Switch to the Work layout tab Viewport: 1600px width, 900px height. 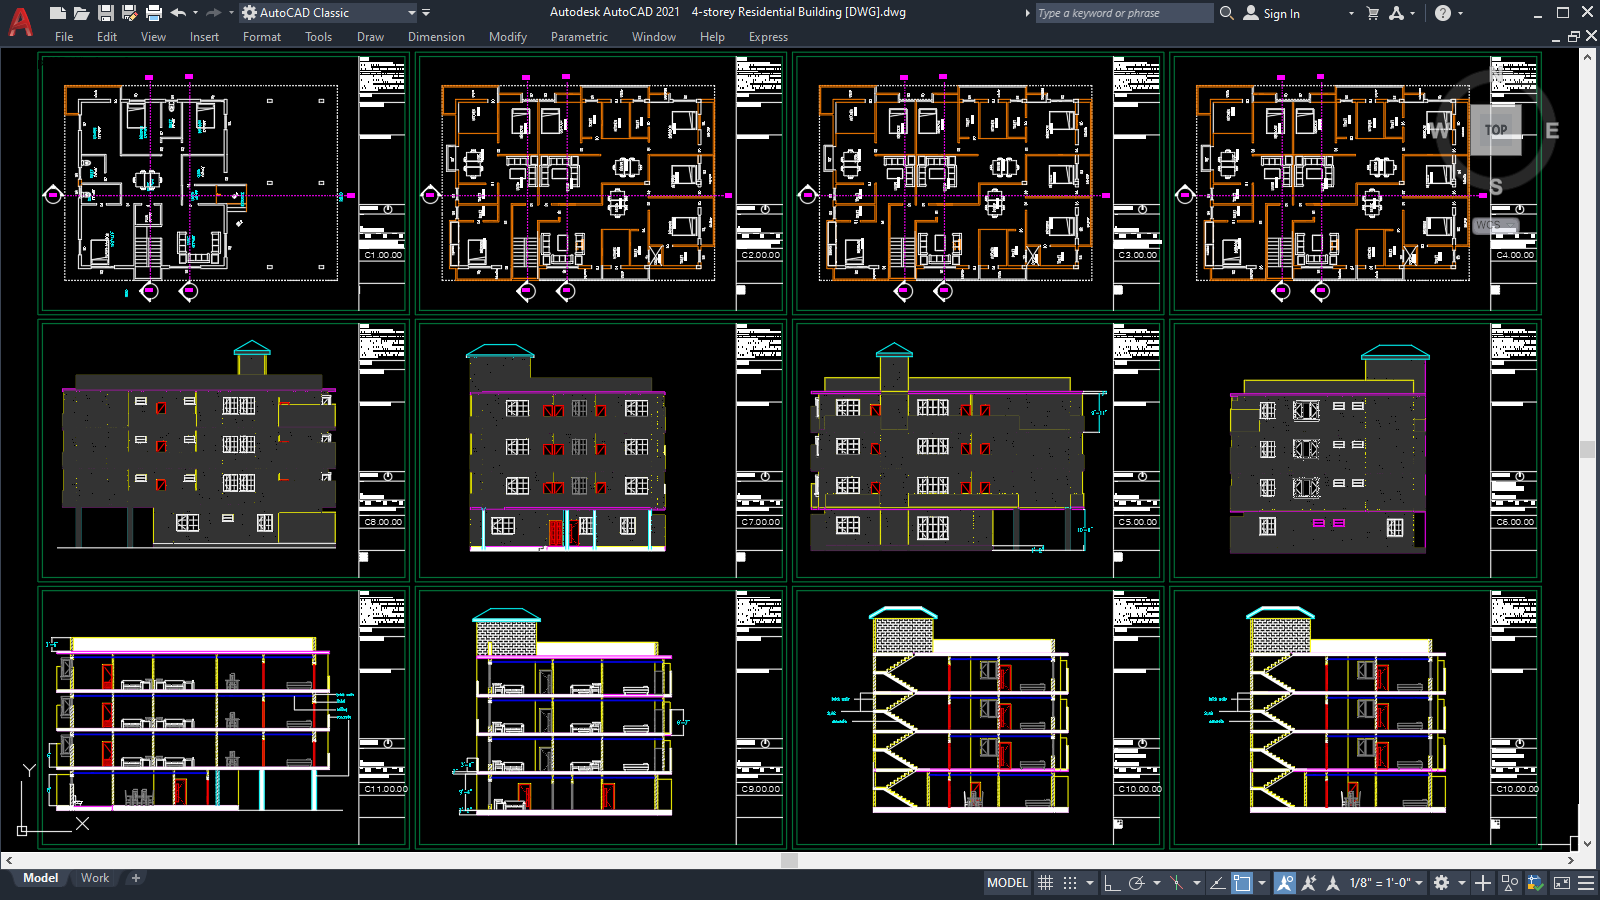coord(95,878)
